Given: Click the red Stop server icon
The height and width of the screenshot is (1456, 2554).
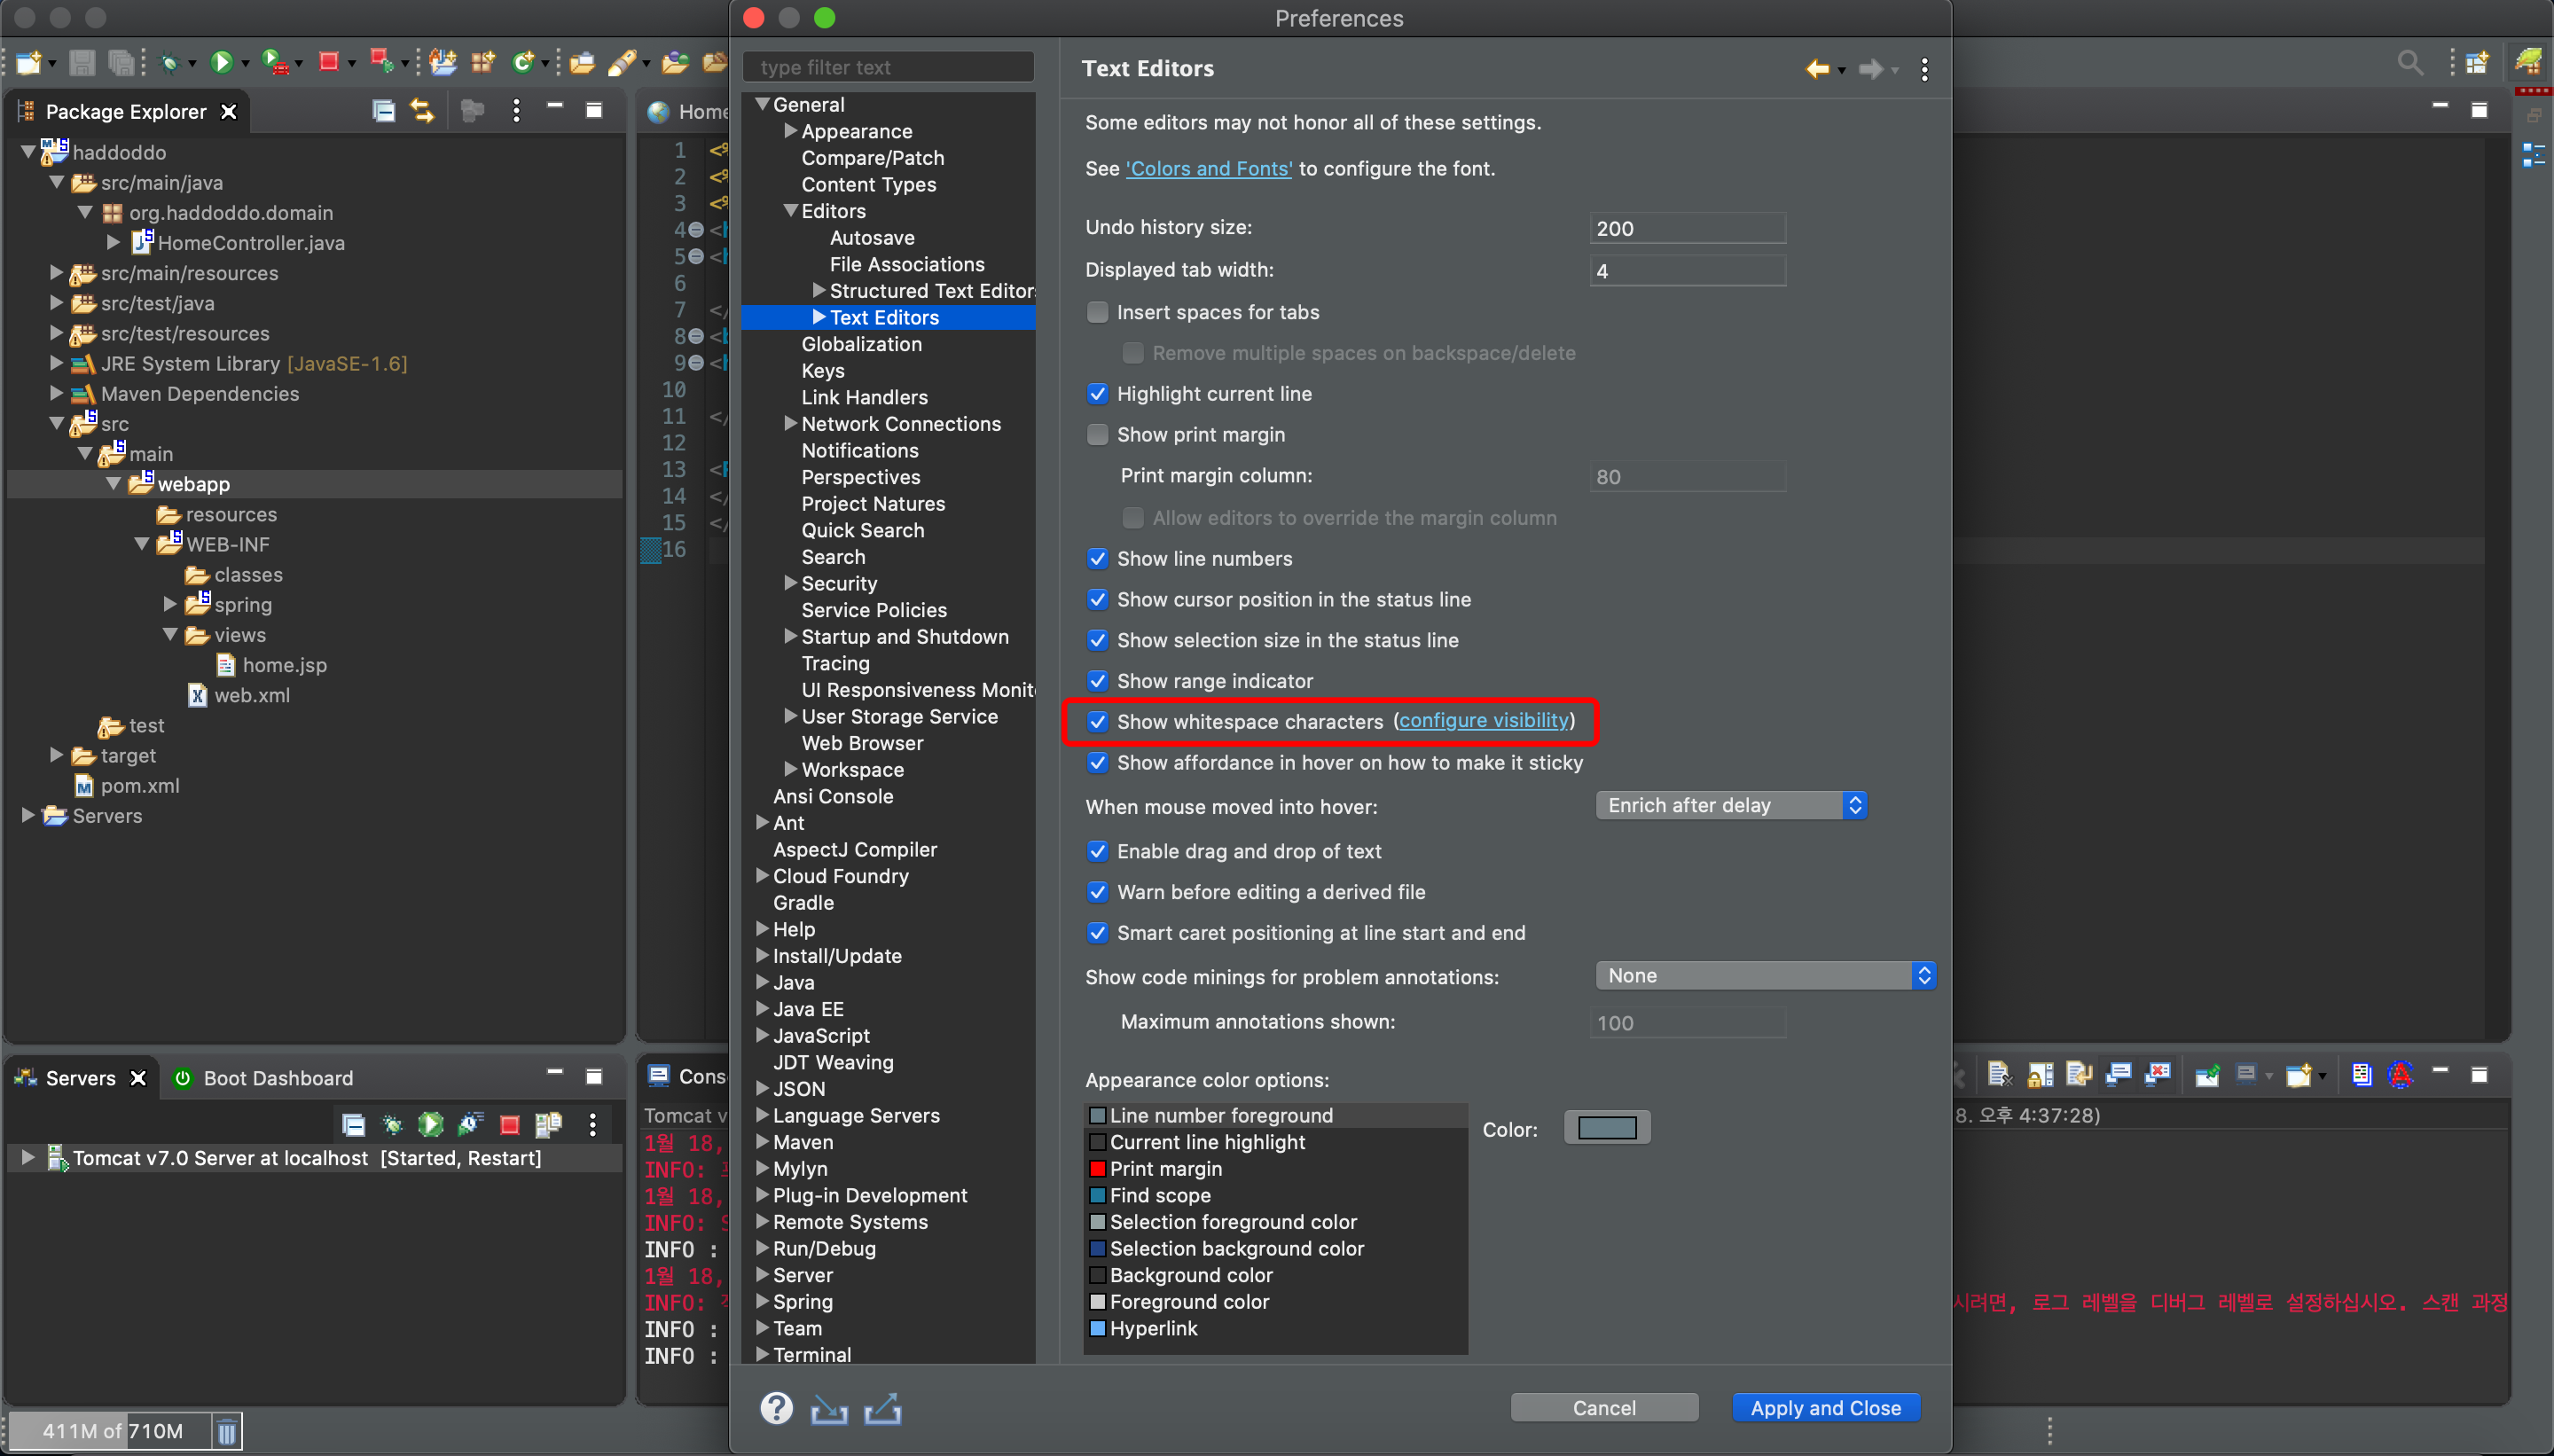Looking at the screenshot, I should click(x=509, y=1125).
